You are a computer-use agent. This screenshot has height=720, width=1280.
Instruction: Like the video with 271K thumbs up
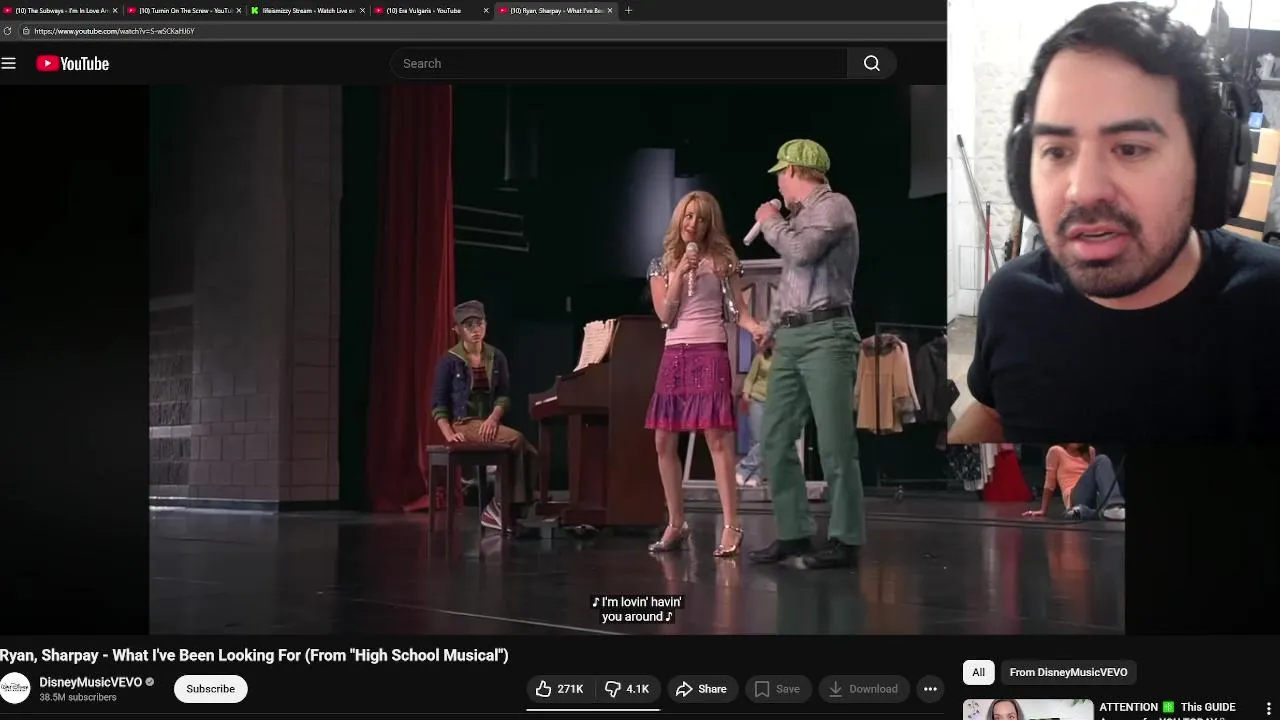point(560,688)
